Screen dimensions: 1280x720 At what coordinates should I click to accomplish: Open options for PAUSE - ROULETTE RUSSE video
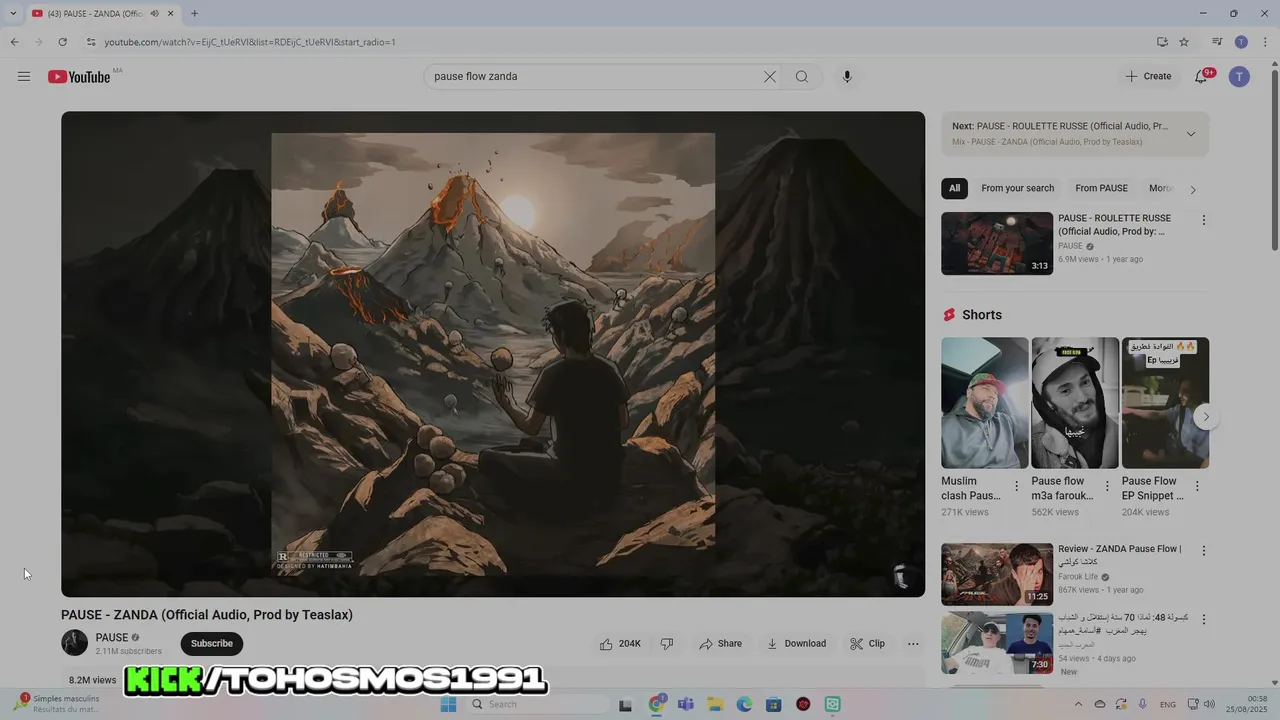tap(1204, 220)
